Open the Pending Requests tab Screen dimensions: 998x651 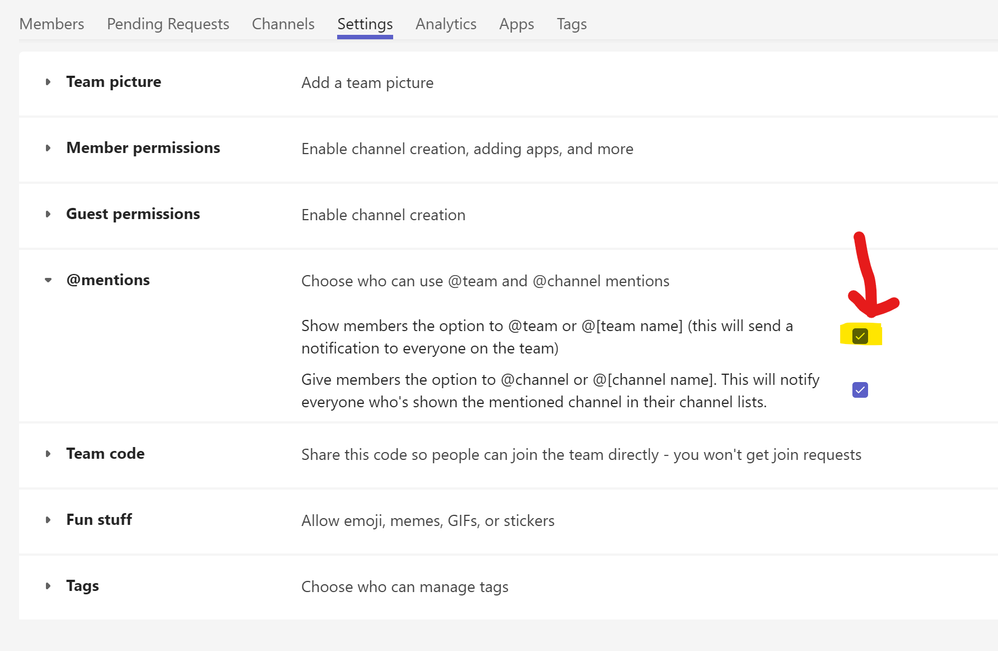click(x=168, y=24)
